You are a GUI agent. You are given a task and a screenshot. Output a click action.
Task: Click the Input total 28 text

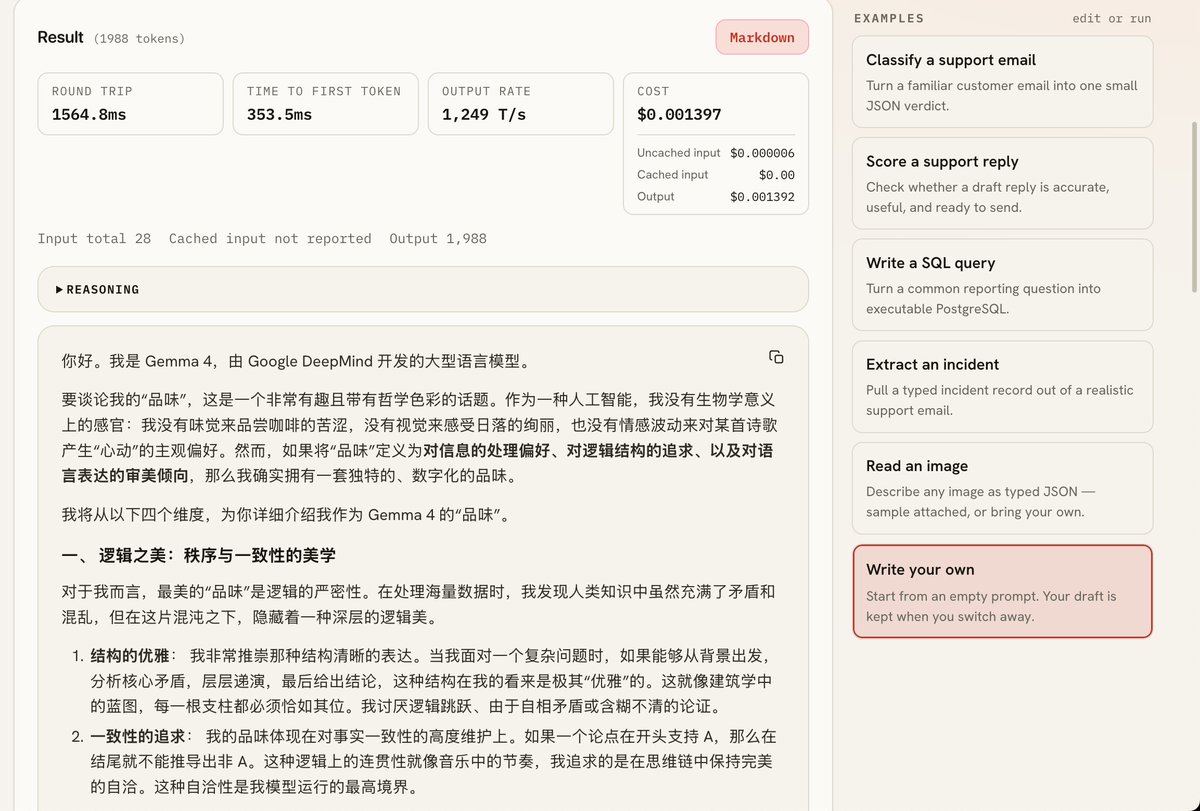click(94, 239)
